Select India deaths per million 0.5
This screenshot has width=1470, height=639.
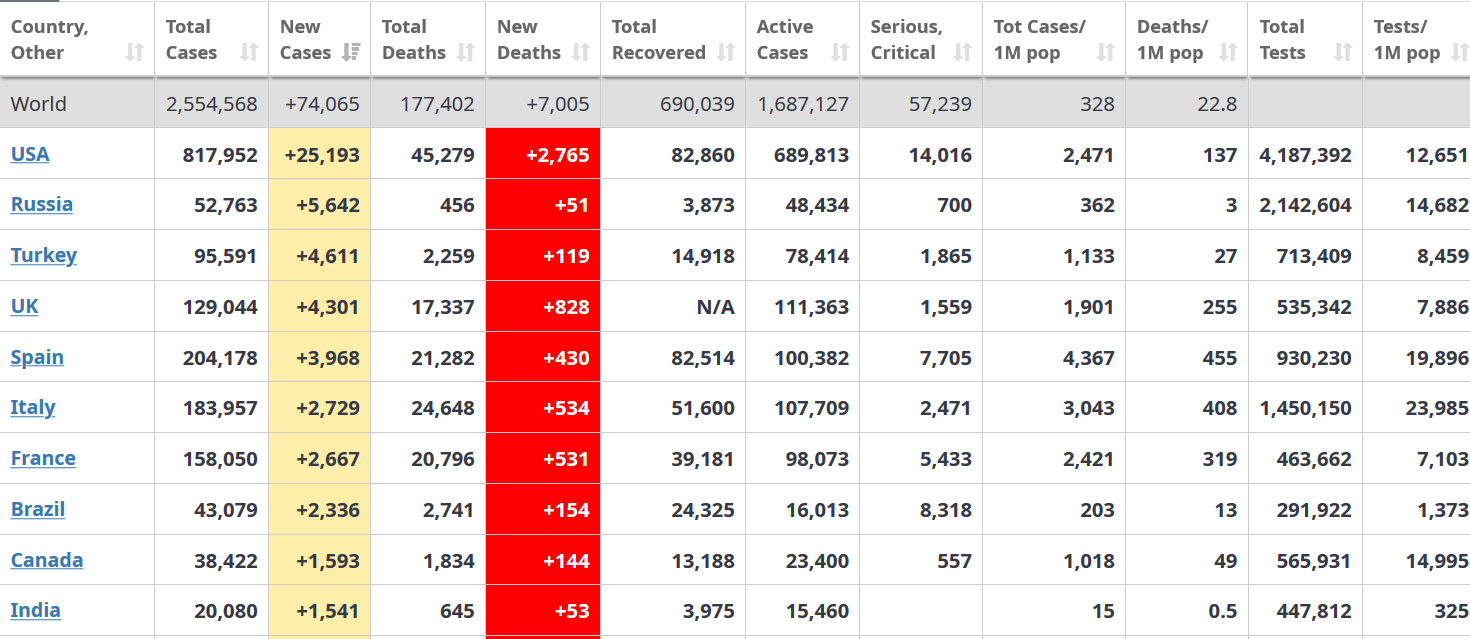pos(1223,611)
